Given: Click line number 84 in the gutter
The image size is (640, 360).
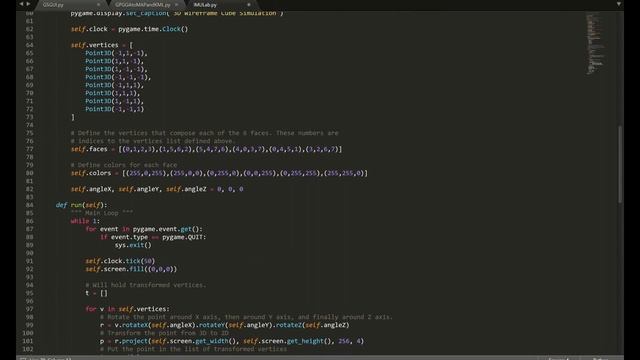Looking at the screenshot, I should (x=29, y=205).
